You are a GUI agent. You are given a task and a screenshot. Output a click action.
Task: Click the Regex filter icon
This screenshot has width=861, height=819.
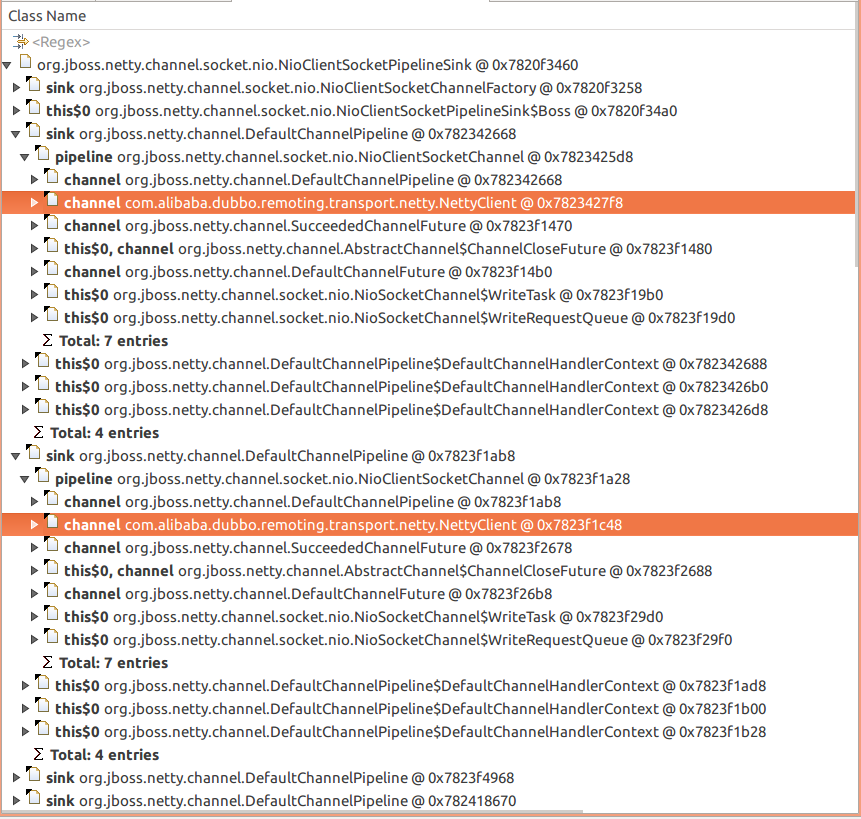(21, 42)
